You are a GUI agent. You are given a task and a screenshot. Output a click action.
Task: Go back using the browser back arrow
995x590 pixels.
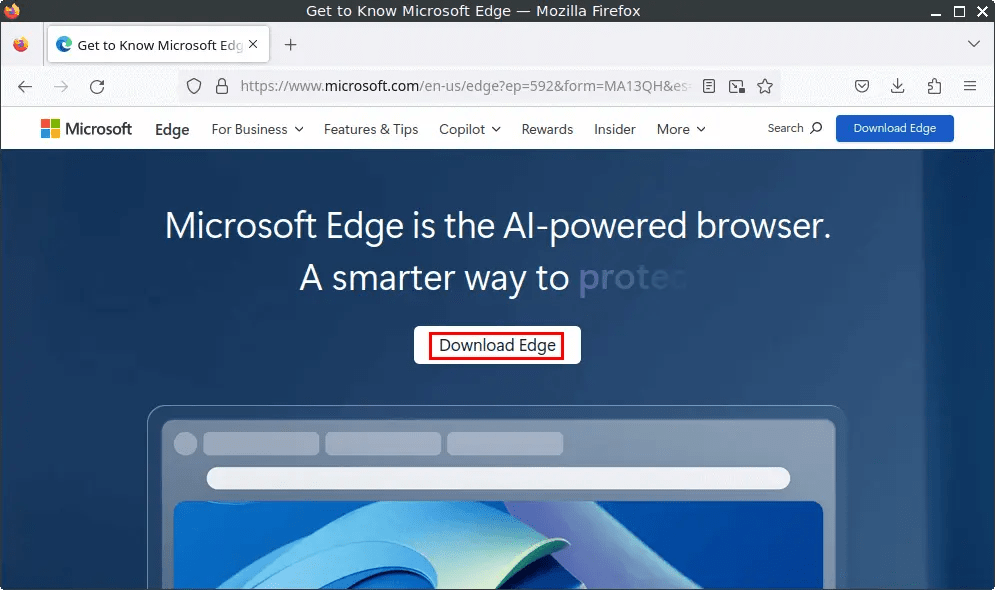[x=25, y=86]
